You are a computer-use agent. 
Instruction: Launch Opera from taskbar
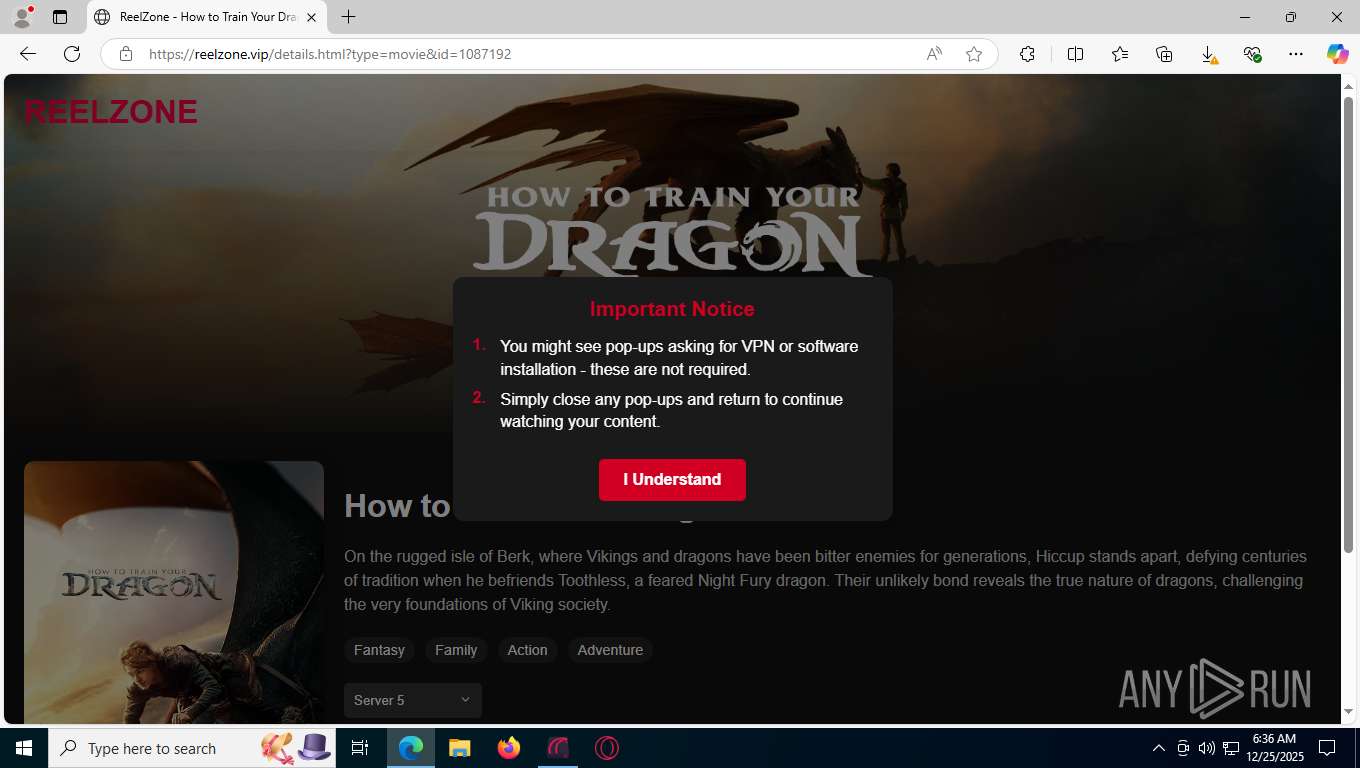[607, 748]
